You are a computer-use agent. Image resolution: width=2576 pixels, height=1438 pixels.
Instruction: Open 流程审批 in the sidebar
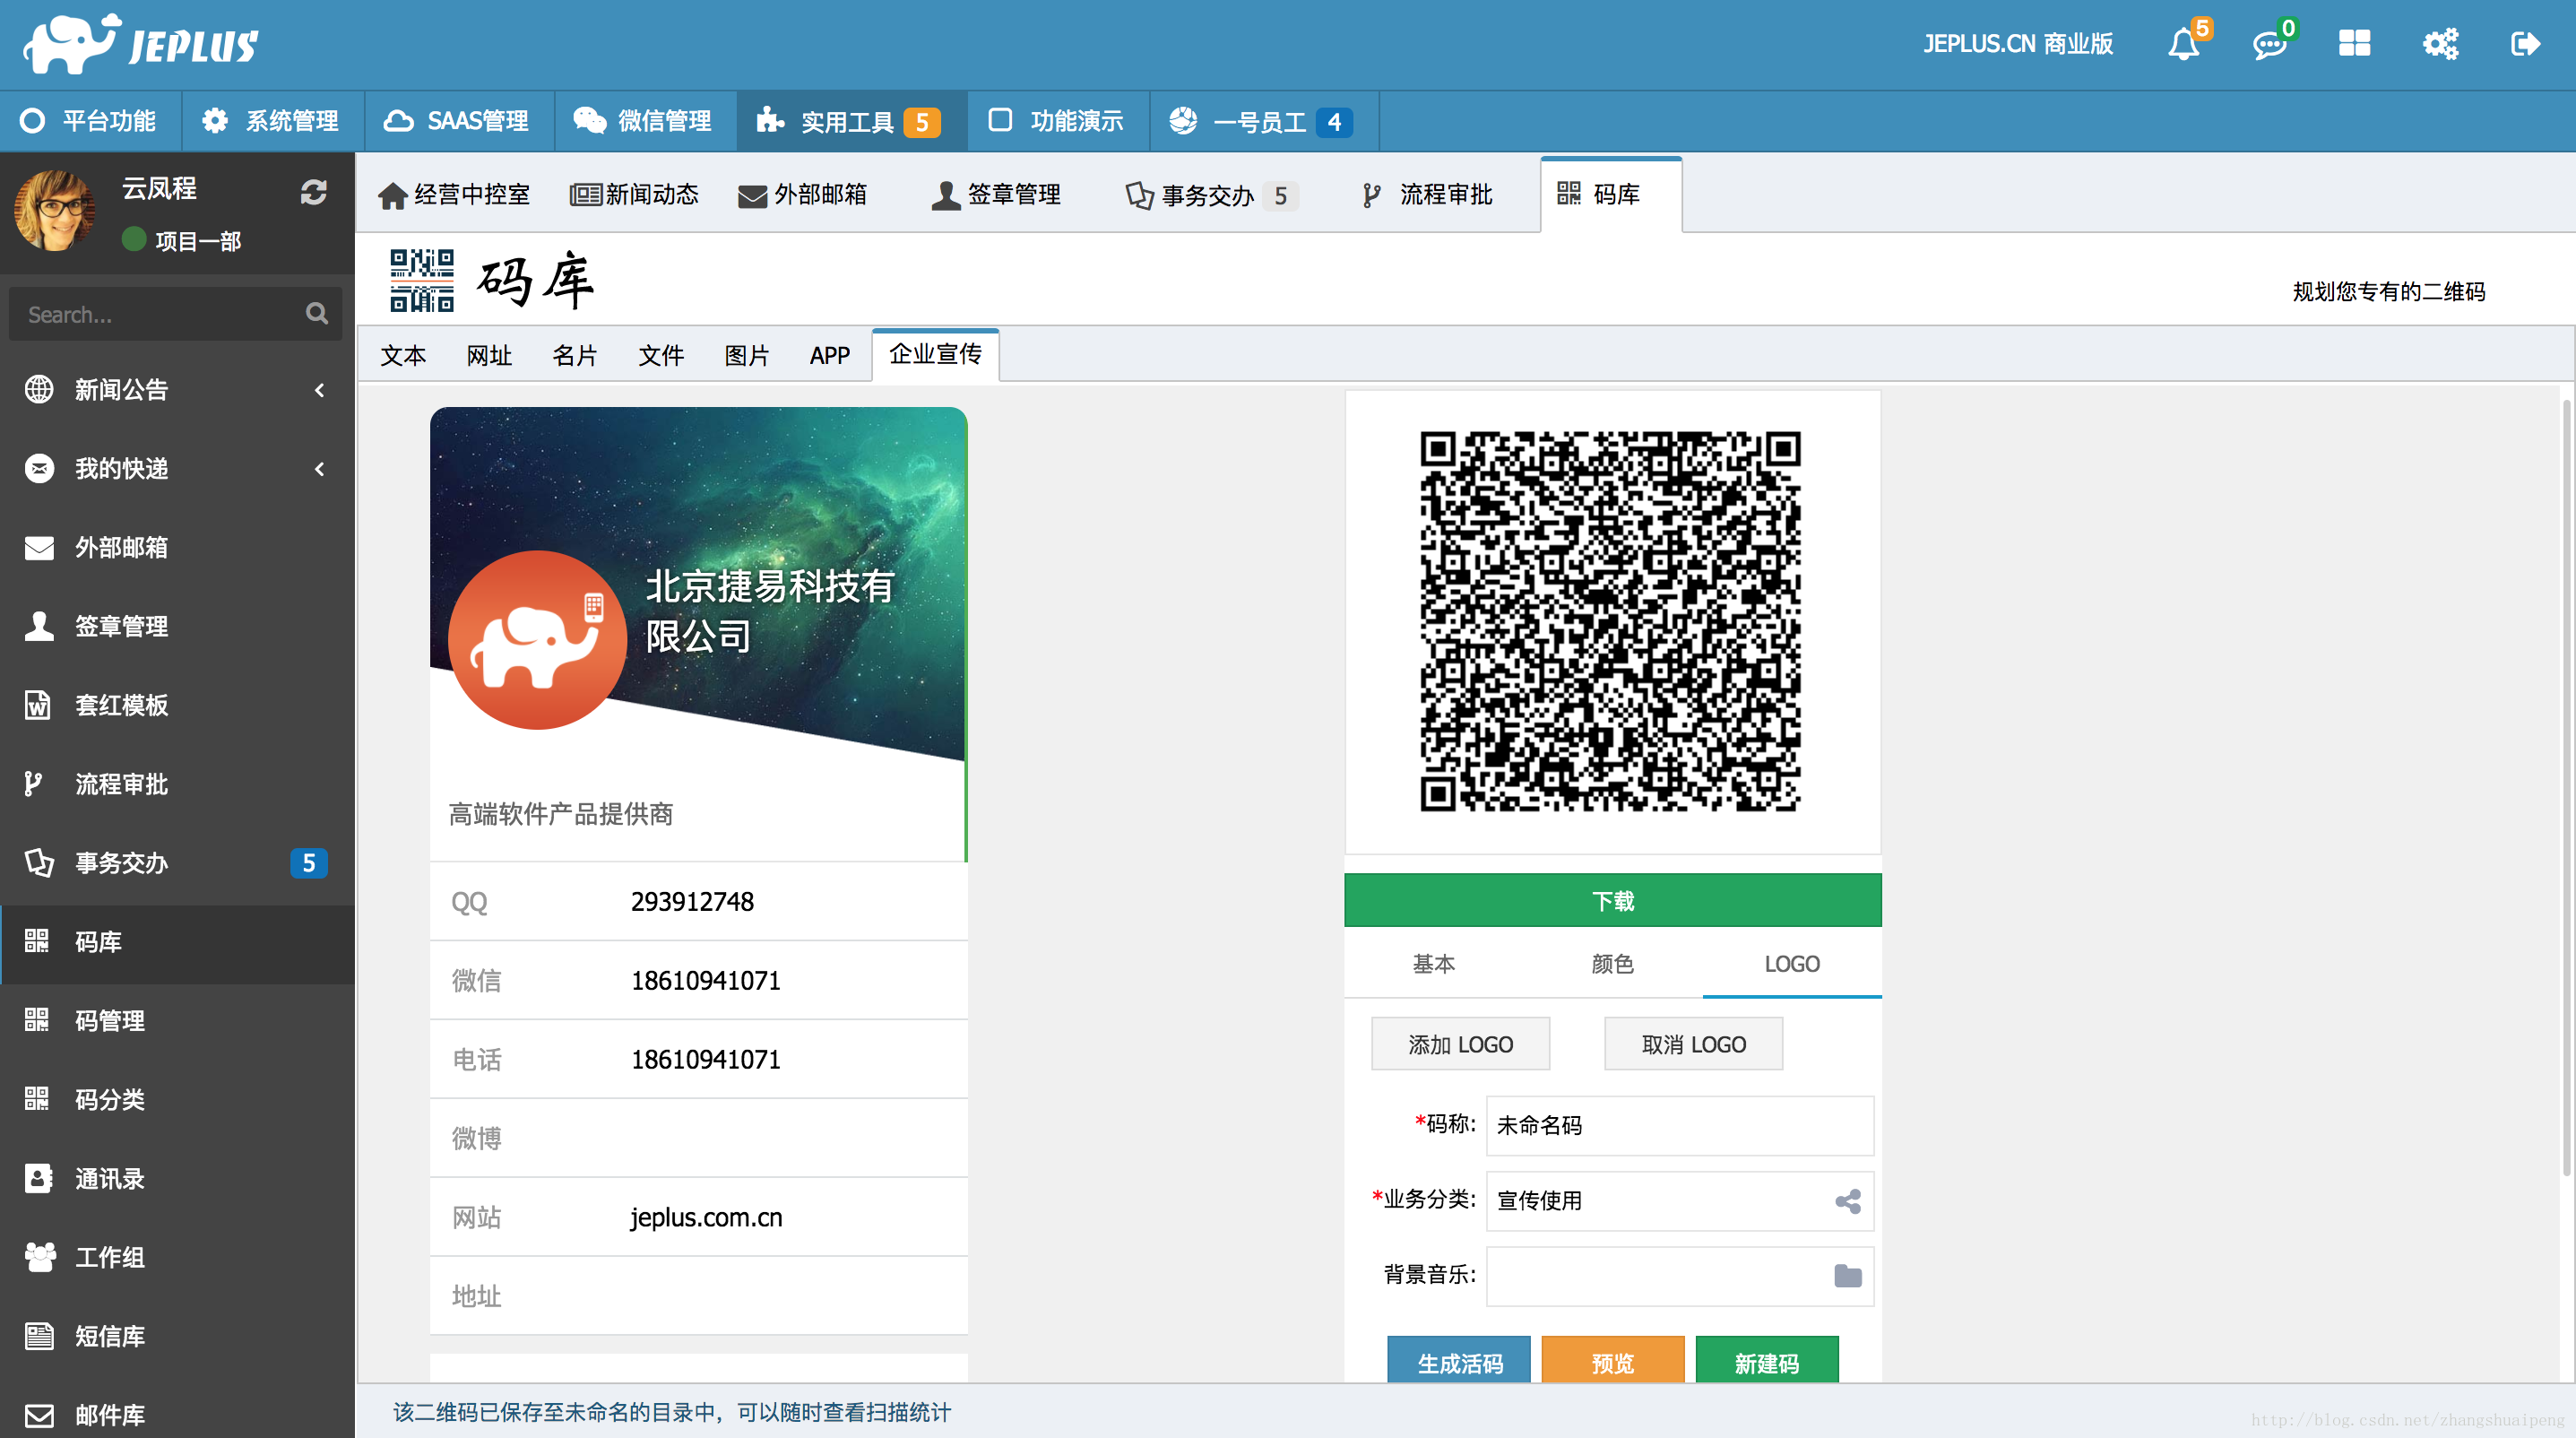coord(177,785)
